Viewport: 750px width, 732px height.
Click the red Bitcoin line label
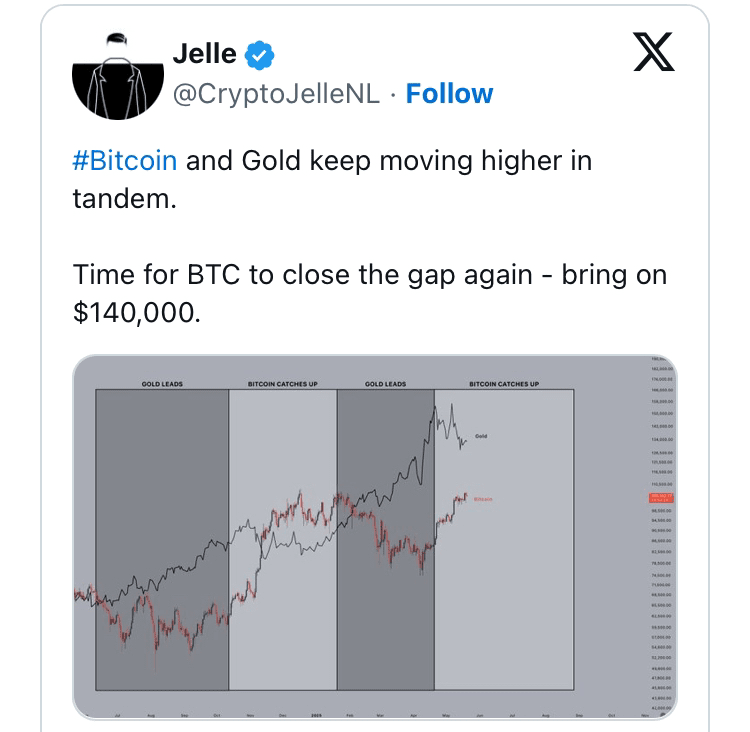point(483,497)
